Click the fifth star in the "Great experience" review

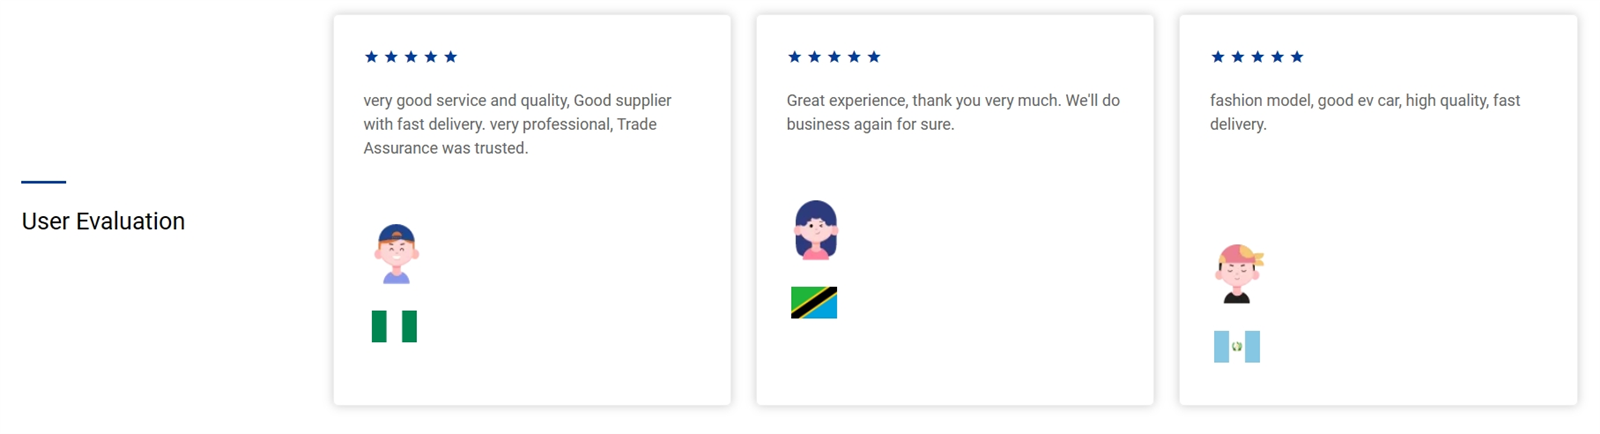[x=874, y=57]
